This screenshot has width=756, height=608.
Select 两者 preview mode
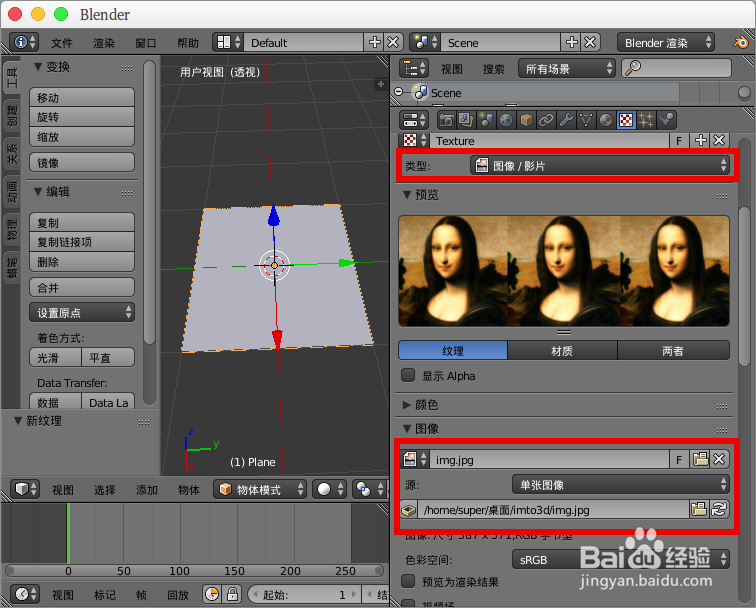pos(673,351)
